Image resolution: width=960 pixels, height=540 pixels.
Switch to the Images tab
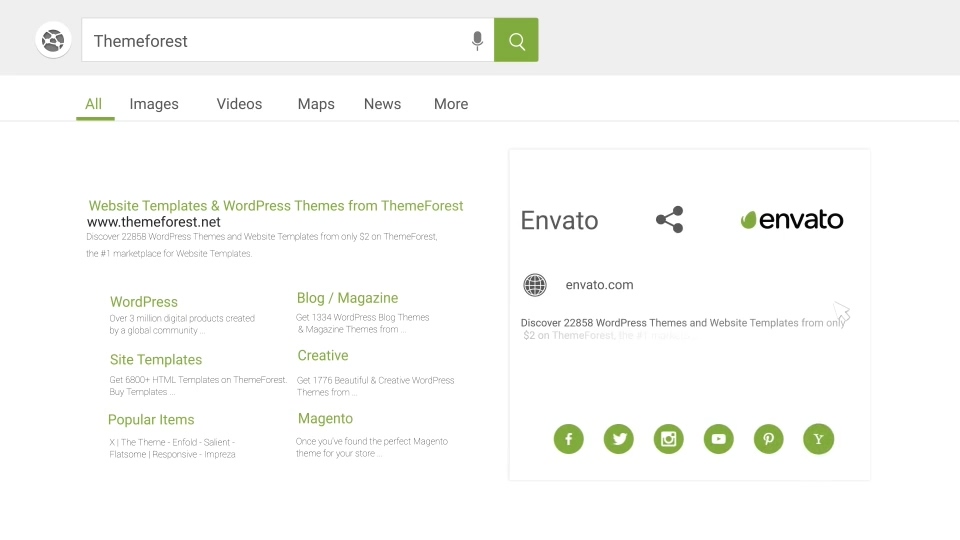(x=154, y=104)
